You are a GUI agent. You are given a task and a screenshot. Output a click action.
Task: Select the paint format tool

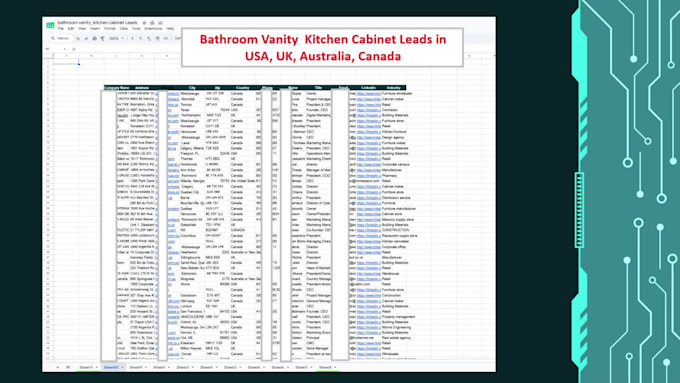[102, 38]
